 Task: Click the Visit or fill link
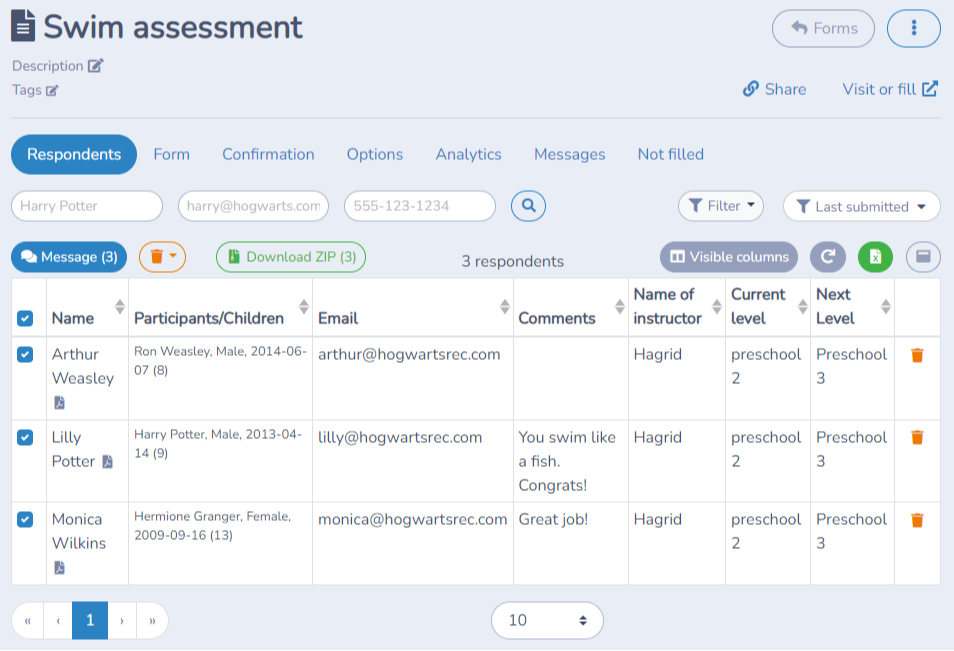click(x=890, y=89)
